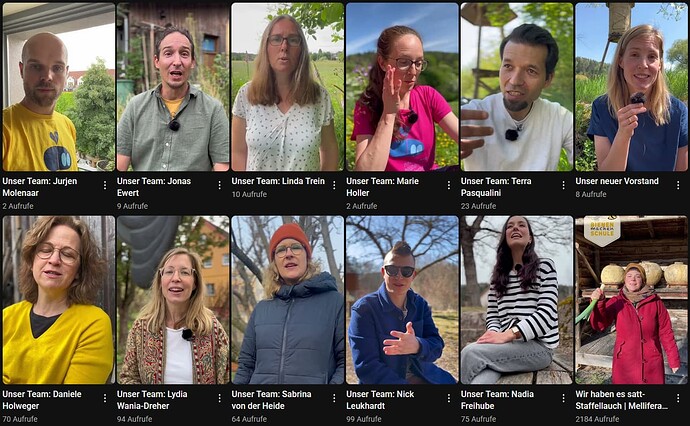Open the Unser Team: Jurjen Molenaar title link

click(x=40, y=187)
